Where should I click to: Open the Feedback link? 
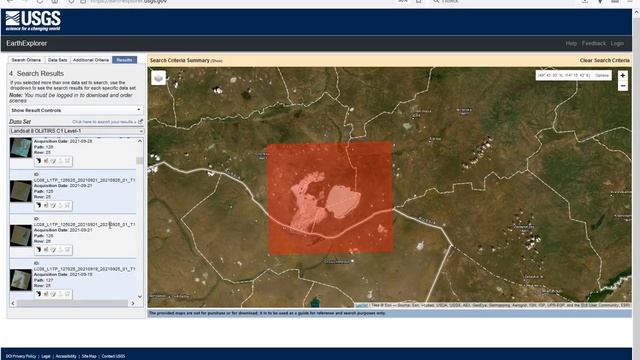click(x=594, y=43)
